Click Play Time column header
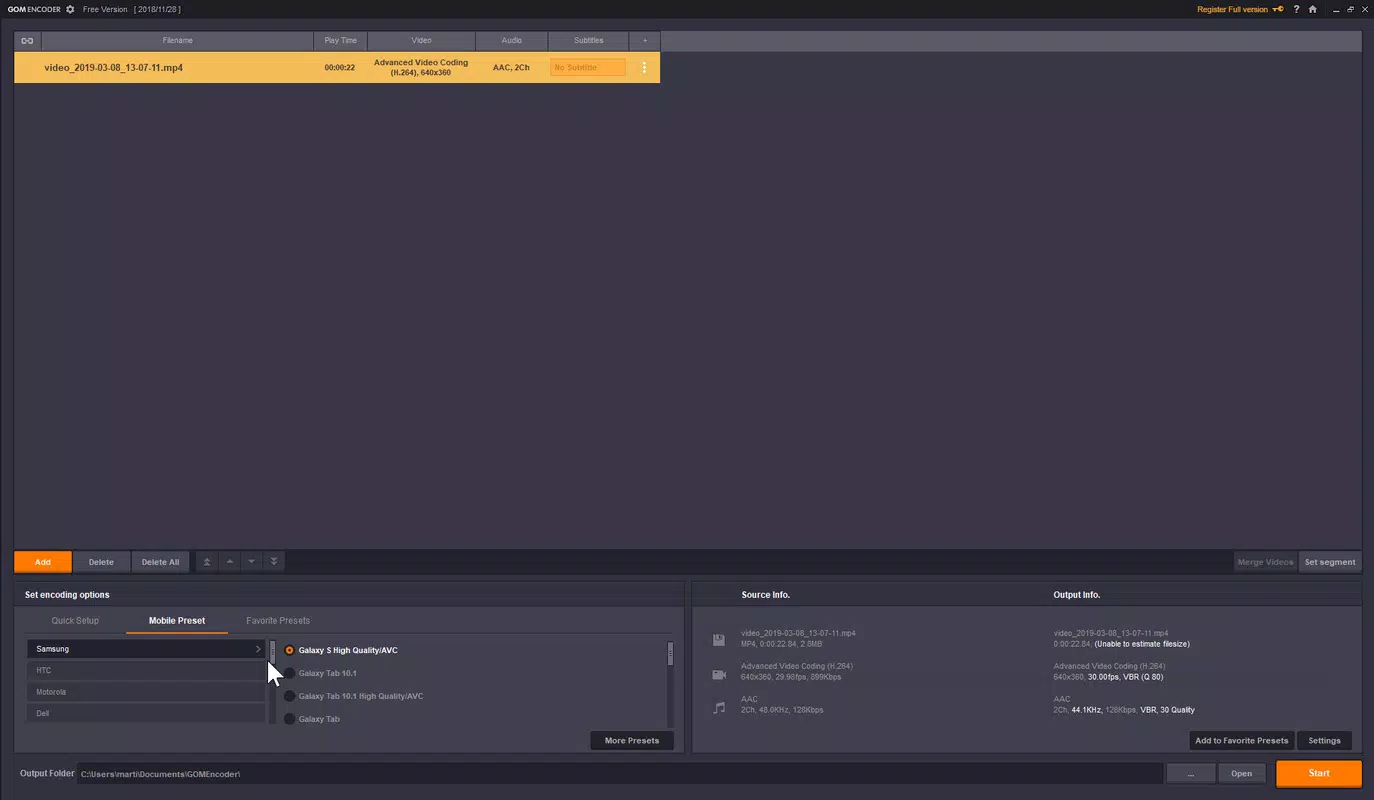 341,41
